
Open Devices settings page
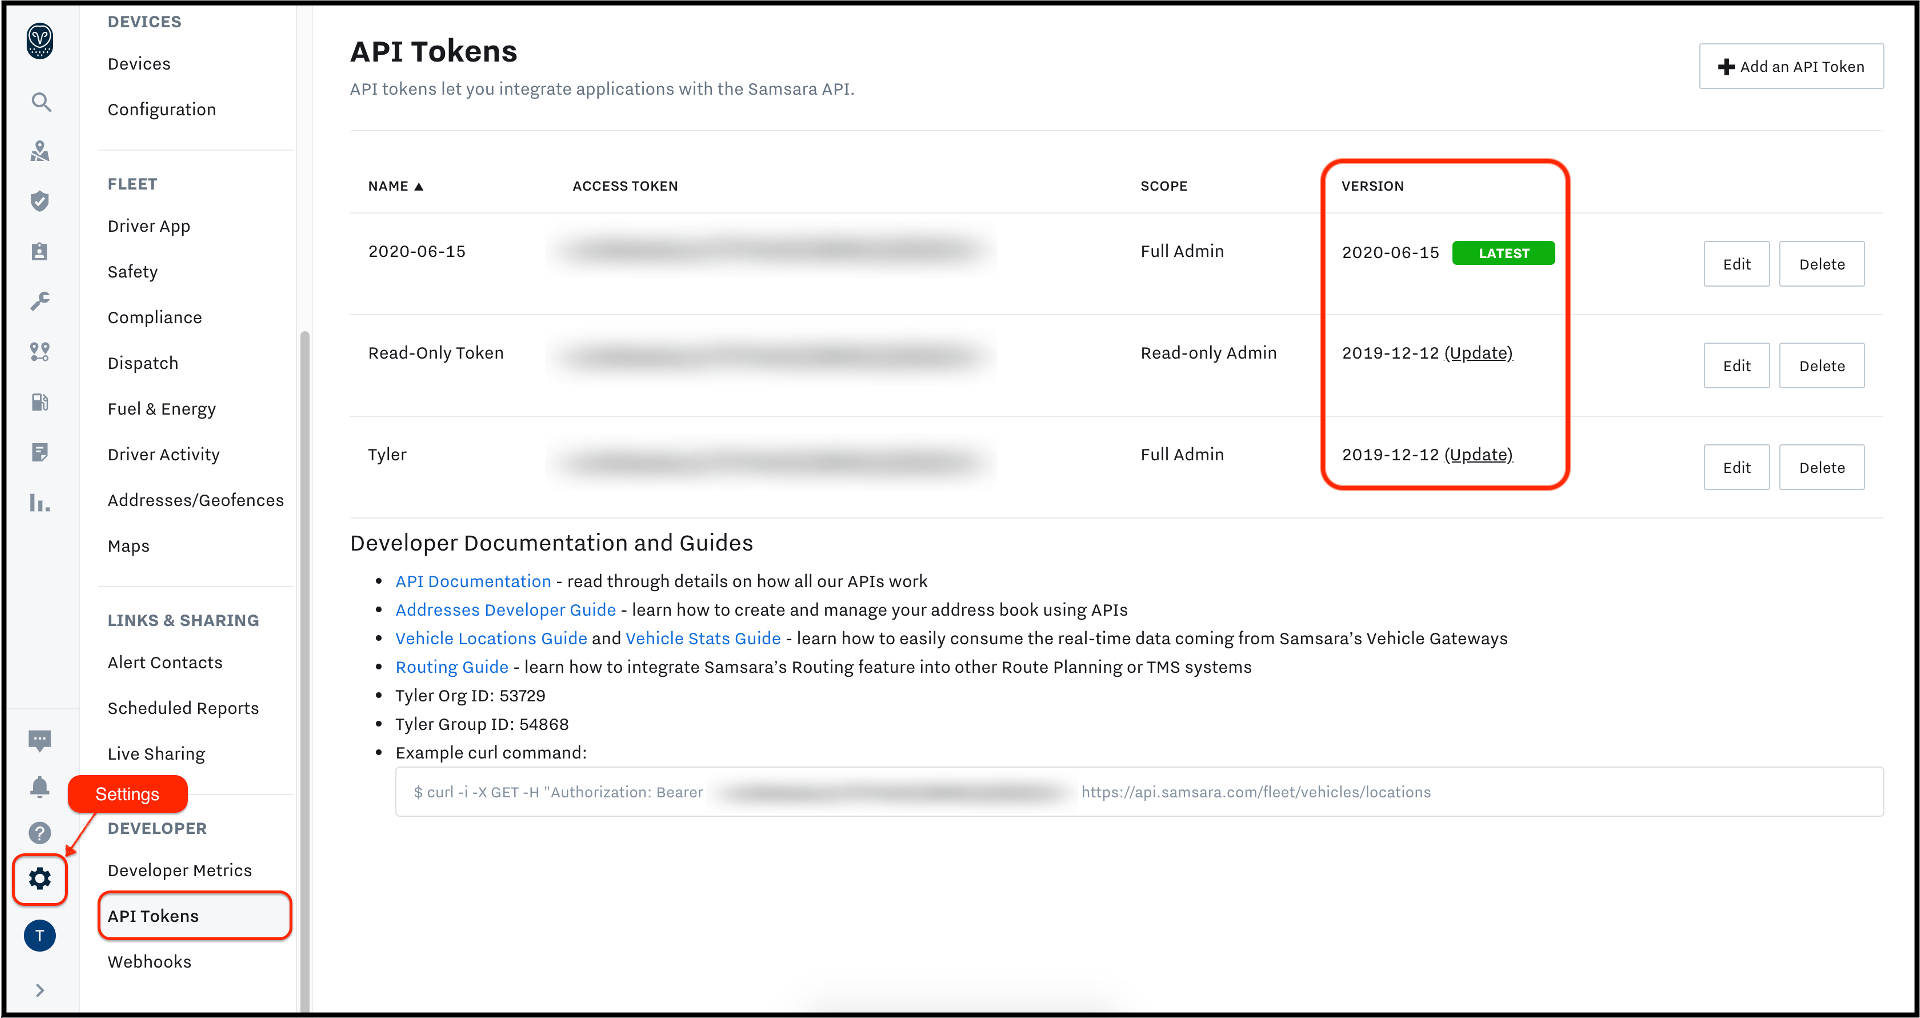pyautogui.click(x=139, y=64)
